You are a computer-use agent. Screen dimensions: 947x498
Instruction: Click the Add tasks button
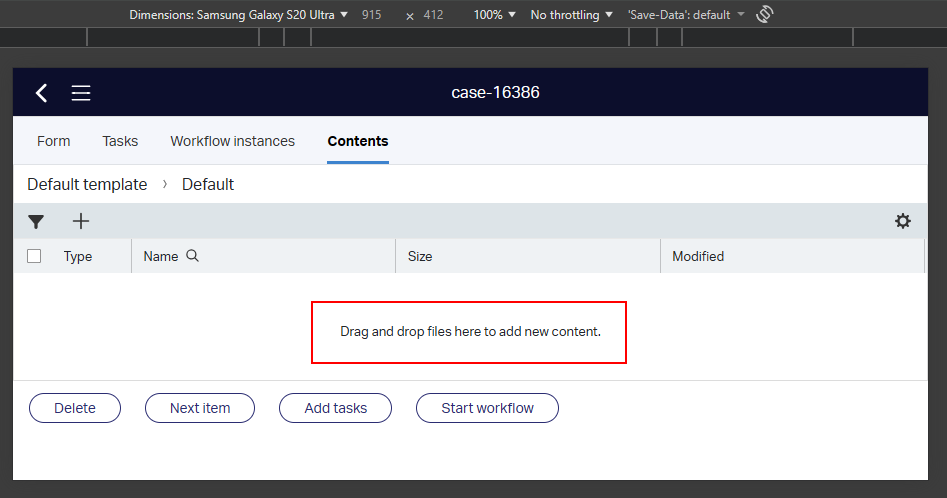[335, 408]
